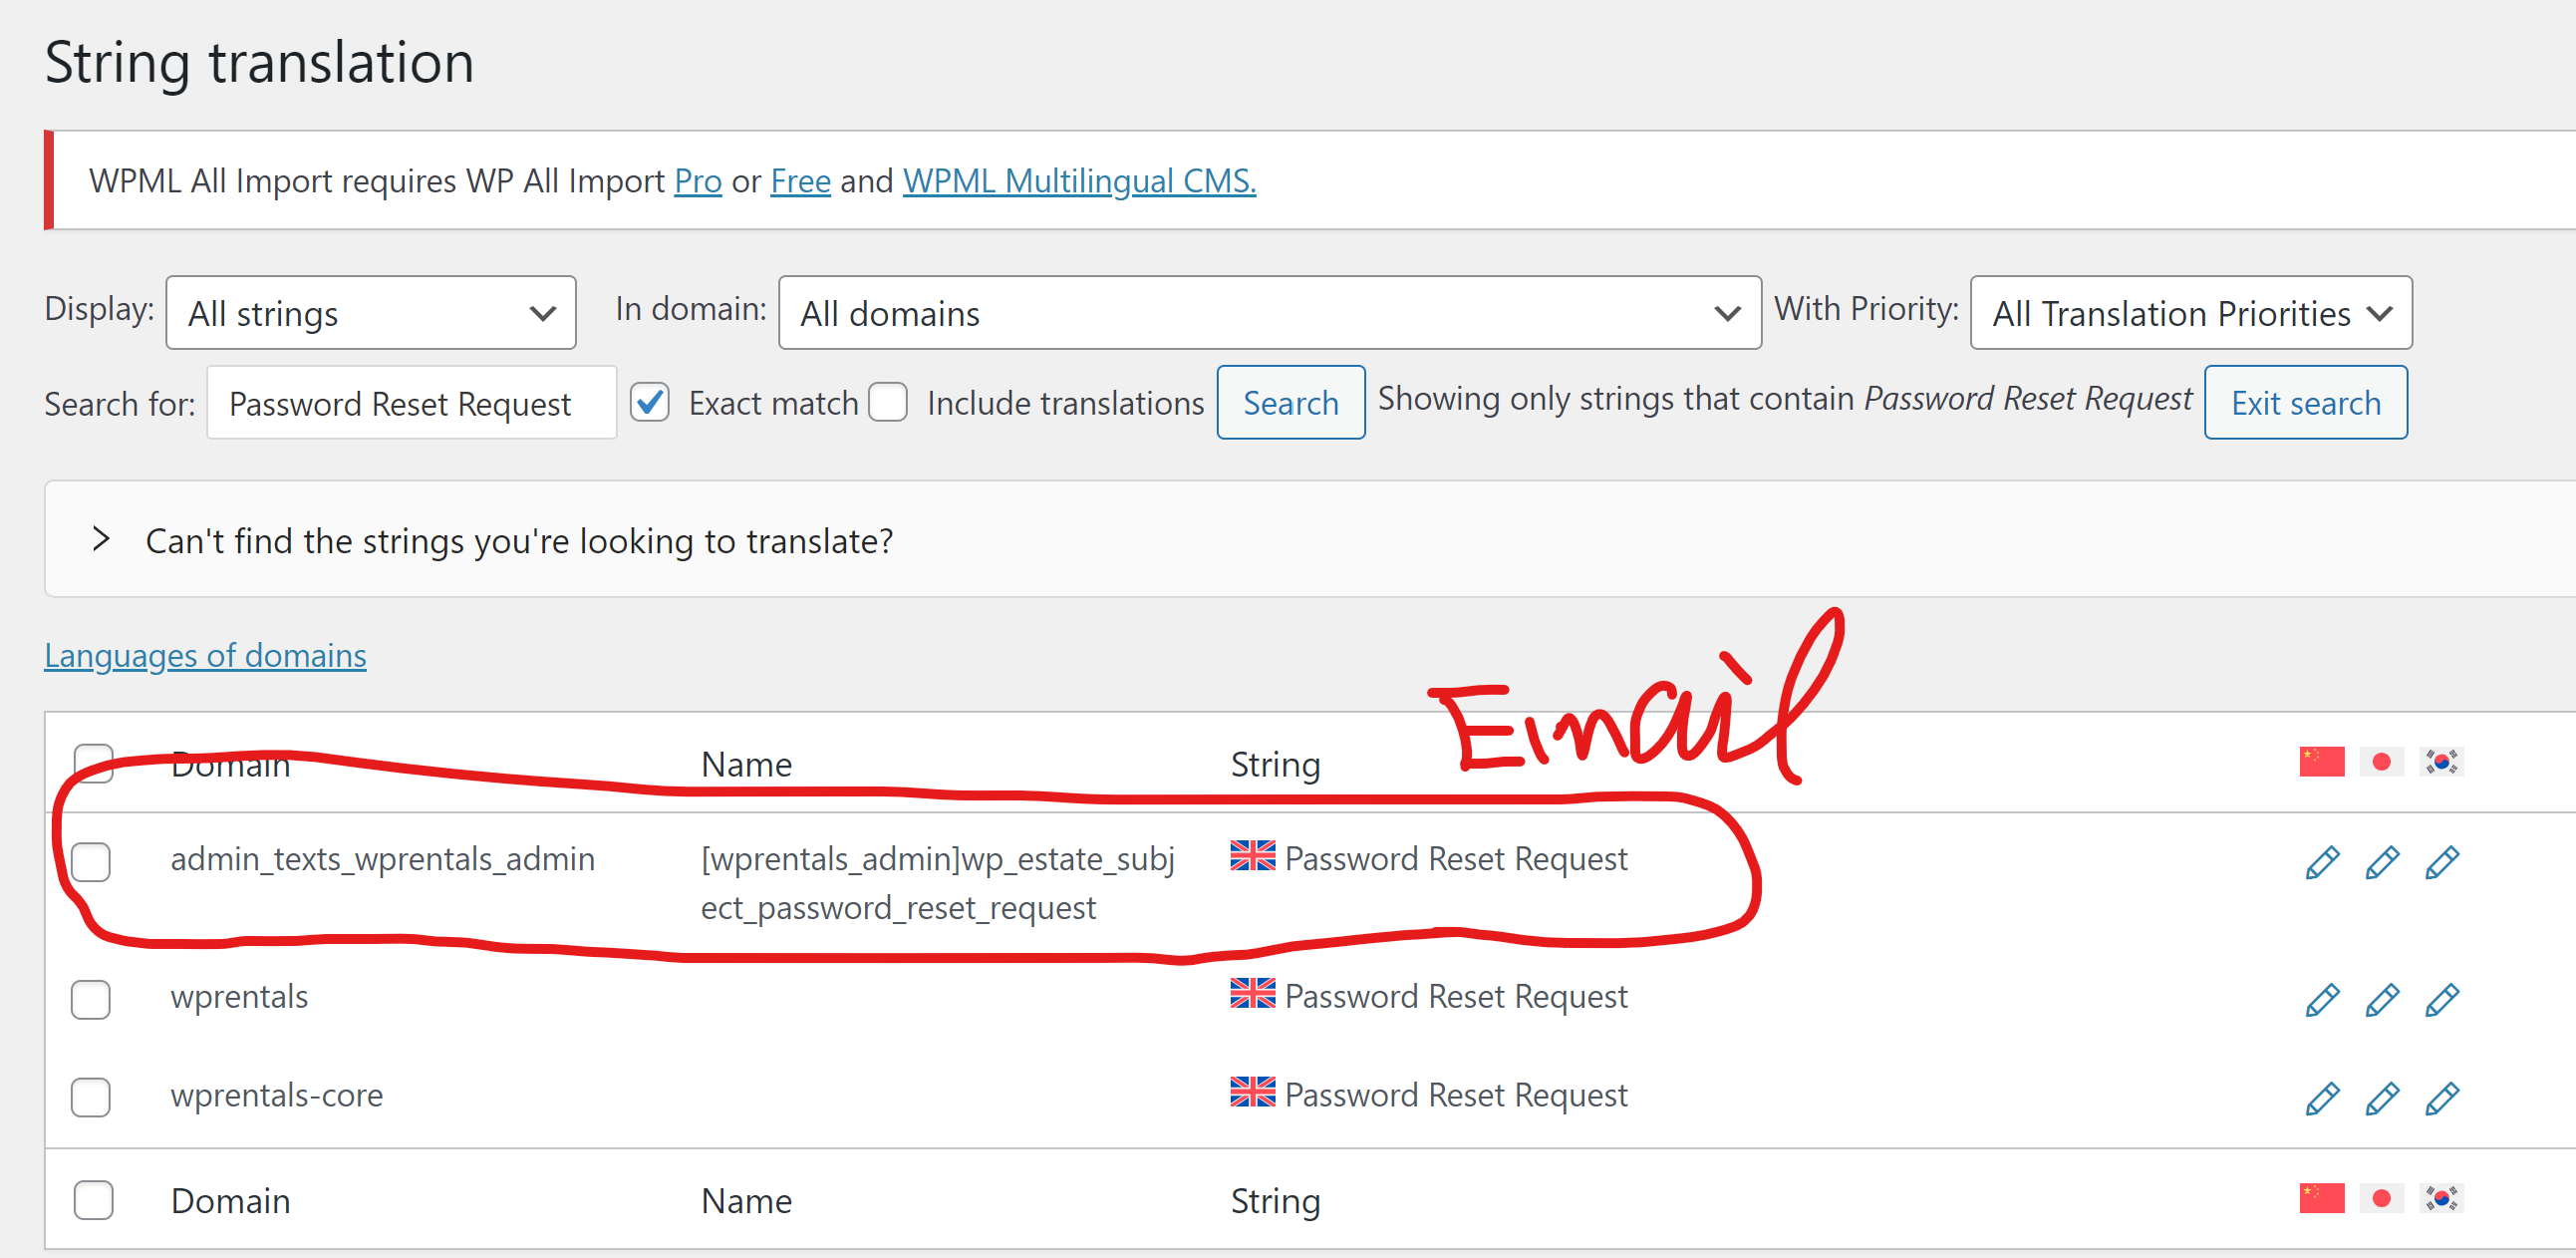Edit Japanese translation for wprentals-core row
Image resolution: width=2576 pixels, height=1258 pixels.
click(2381, 1097)
